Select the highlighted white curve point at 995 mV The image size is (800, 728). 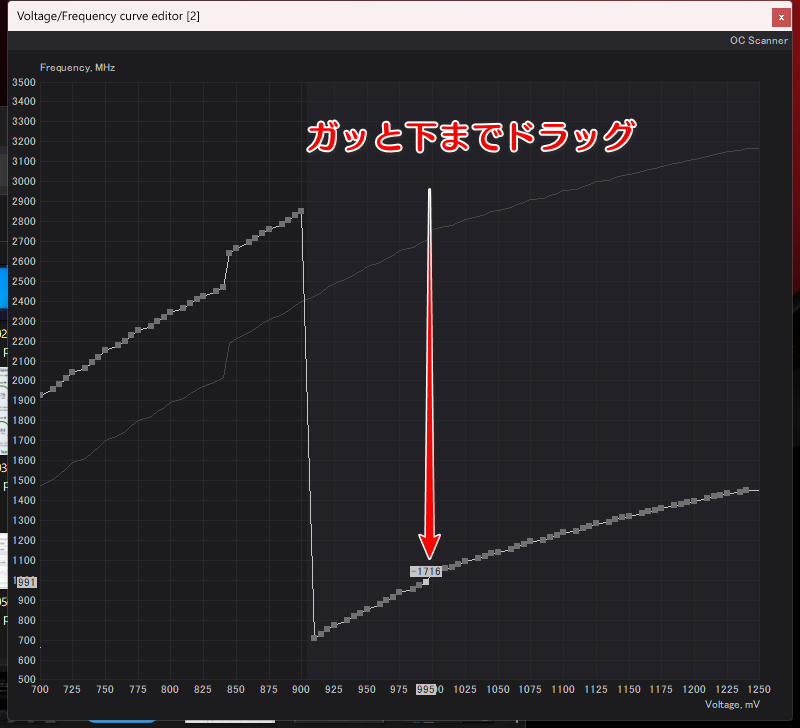pos(426,581)
